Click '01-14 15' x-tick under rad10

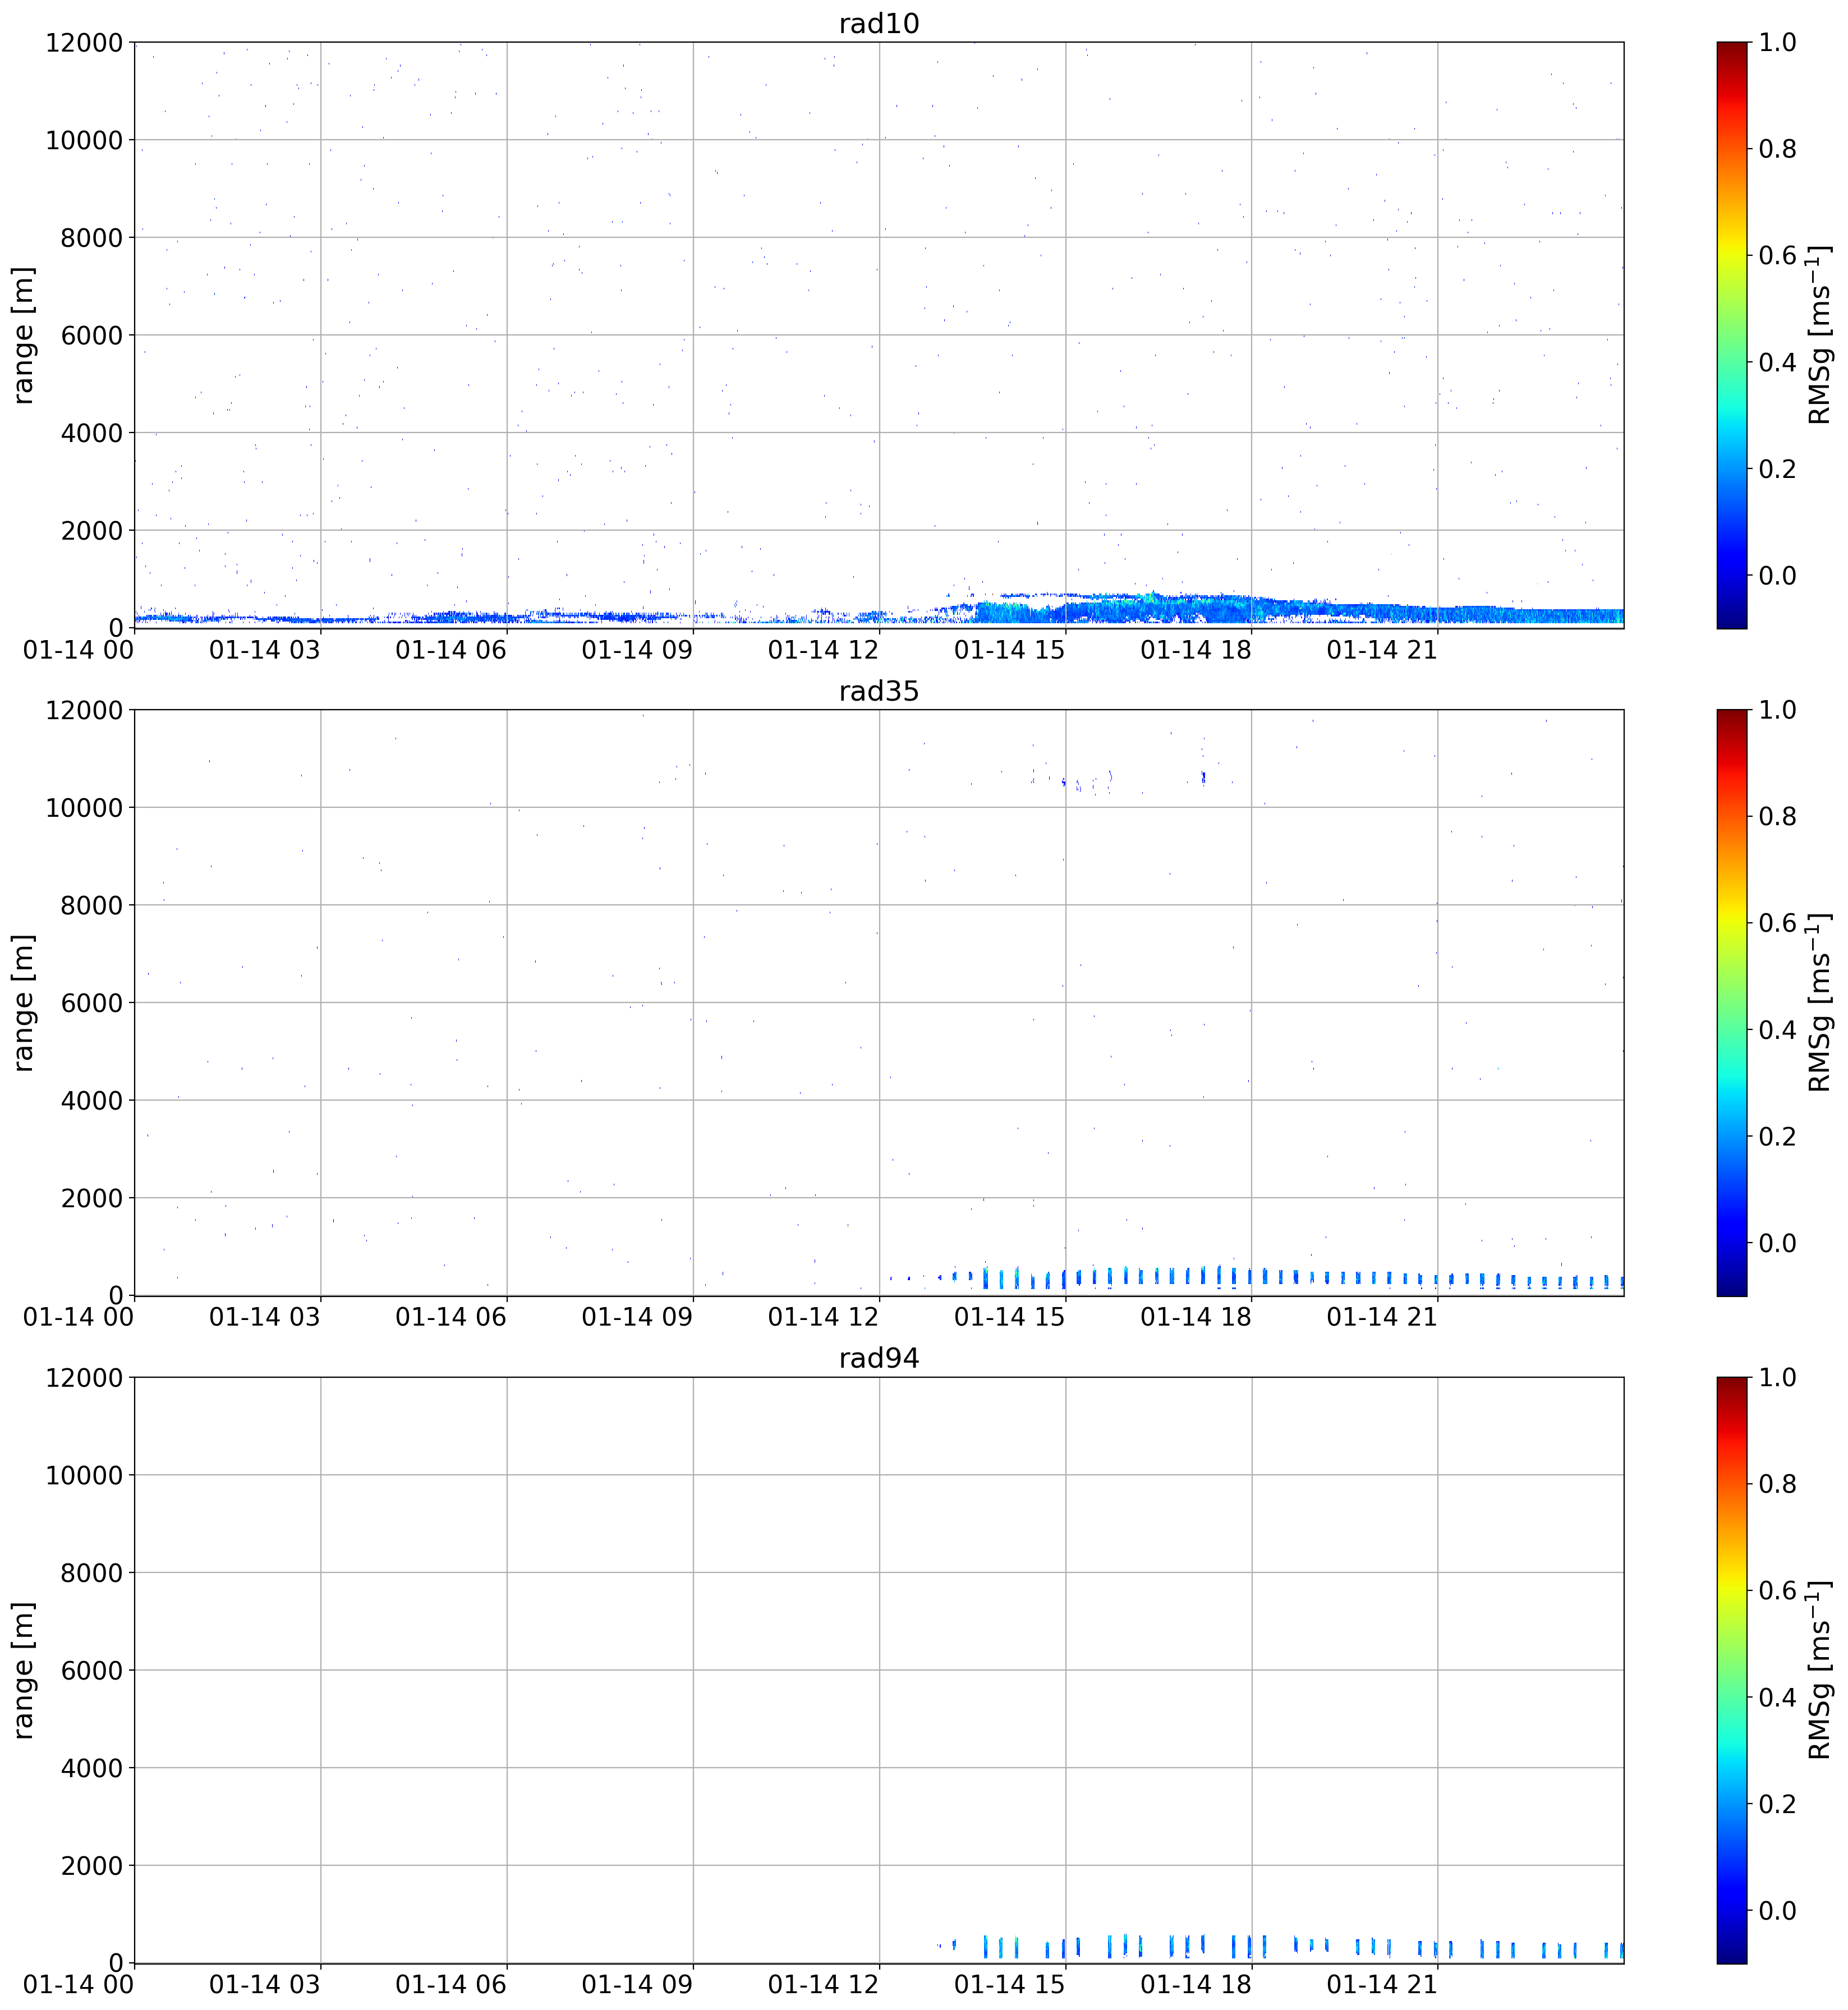(1010, 650)
